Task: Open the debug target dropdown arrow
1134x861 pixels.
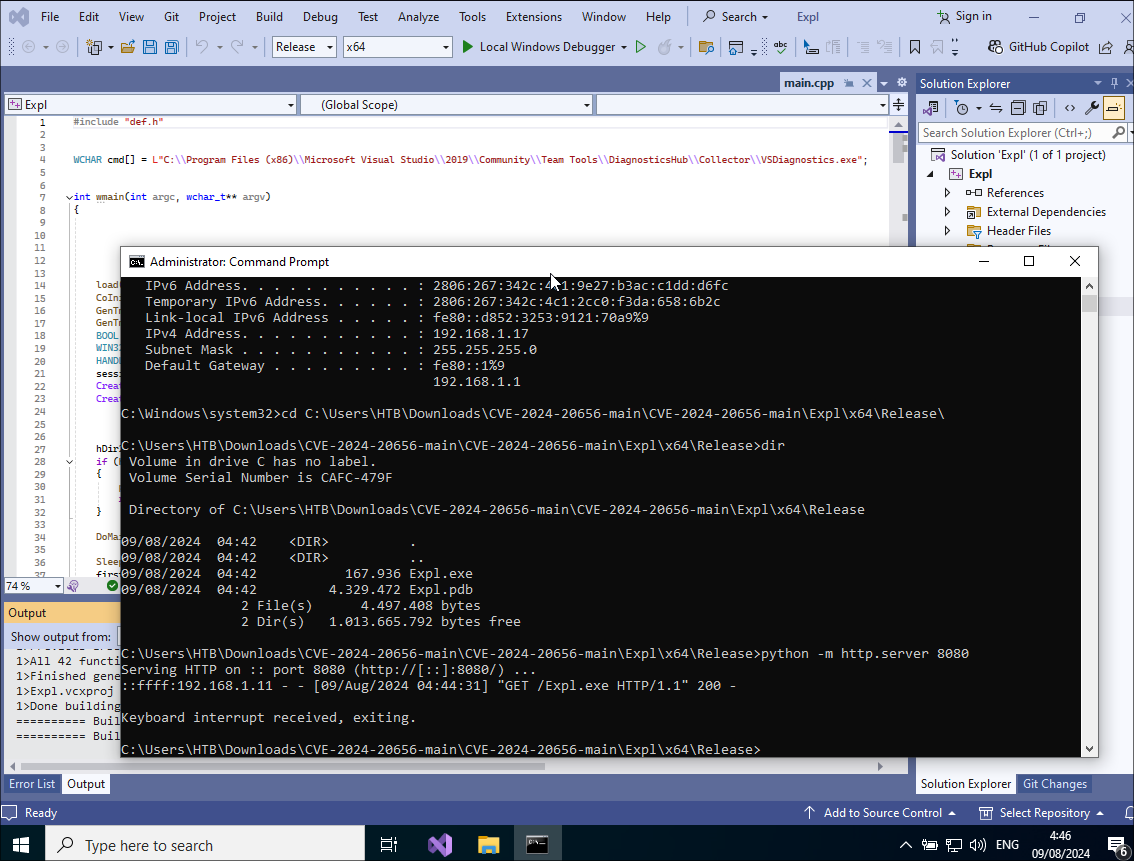Action: point(623,47)
